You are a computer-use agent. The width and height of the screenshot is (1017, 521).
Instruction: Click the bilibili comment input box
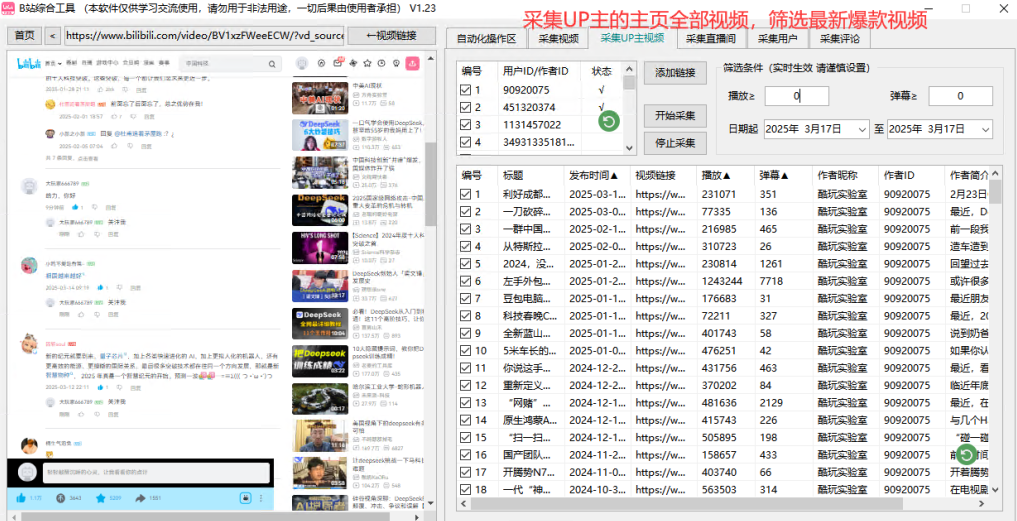pos(156,472)
